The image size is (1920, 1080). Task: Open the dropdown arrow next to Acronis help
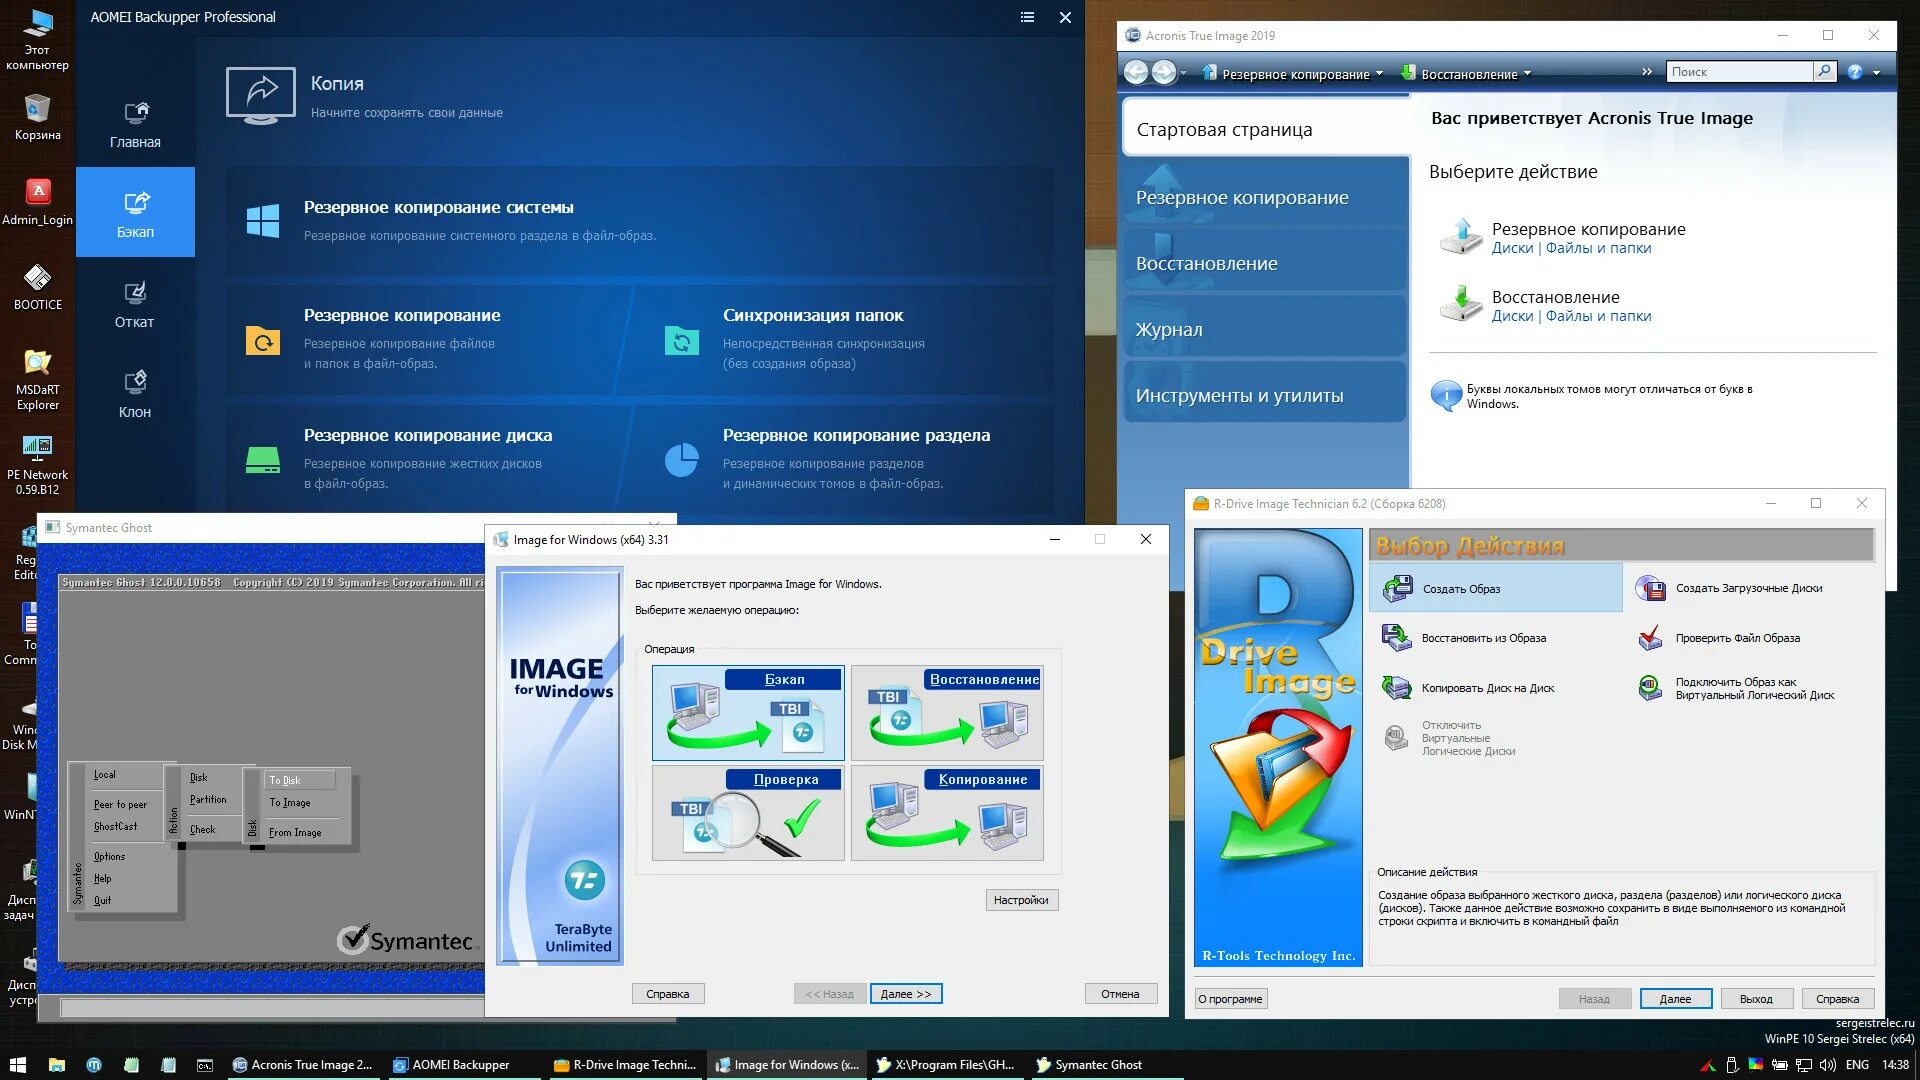[x=1876, y=73]
